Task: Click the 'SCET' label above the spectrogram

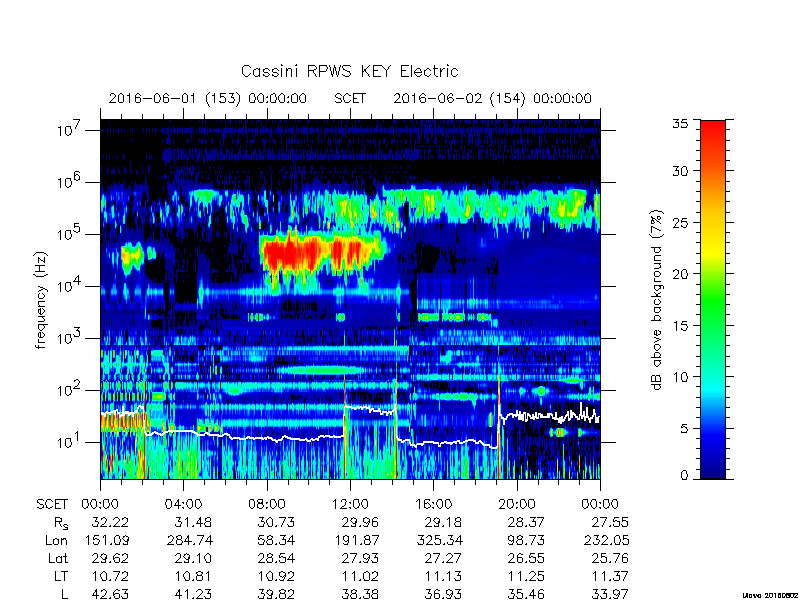Action: click(x=350, y=98)
